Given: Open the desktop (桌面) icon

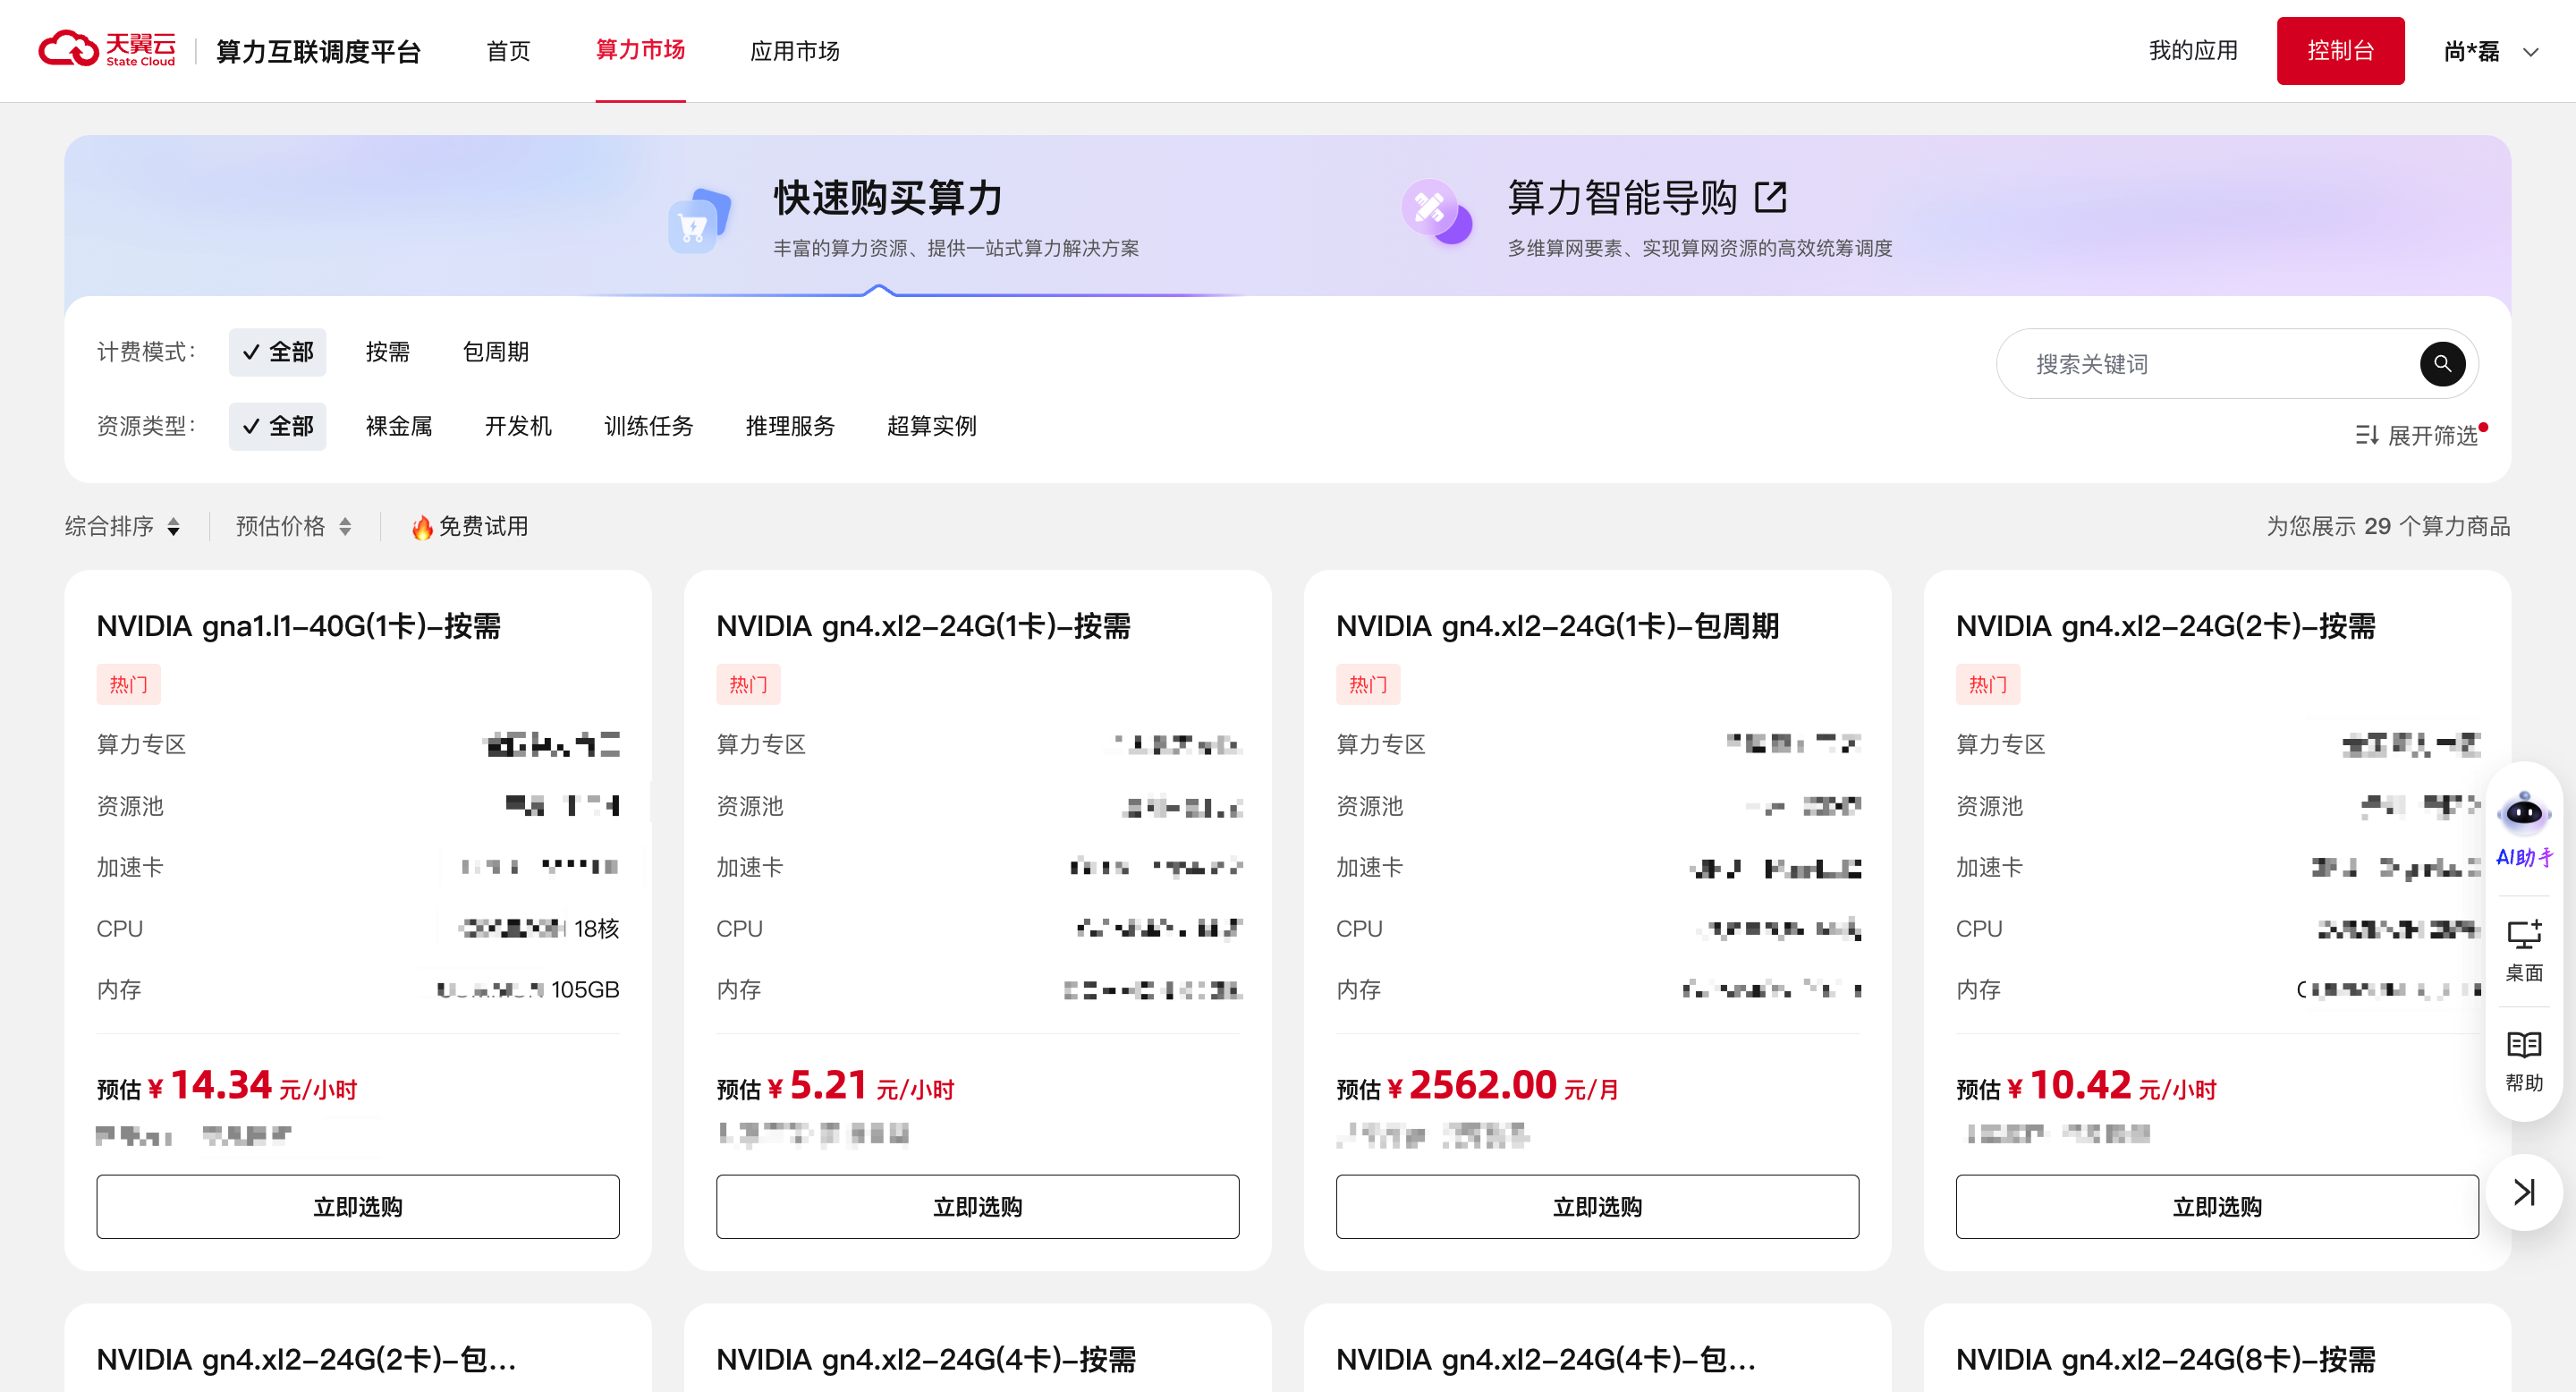Looking at the screenshot, I should 2524,935.
